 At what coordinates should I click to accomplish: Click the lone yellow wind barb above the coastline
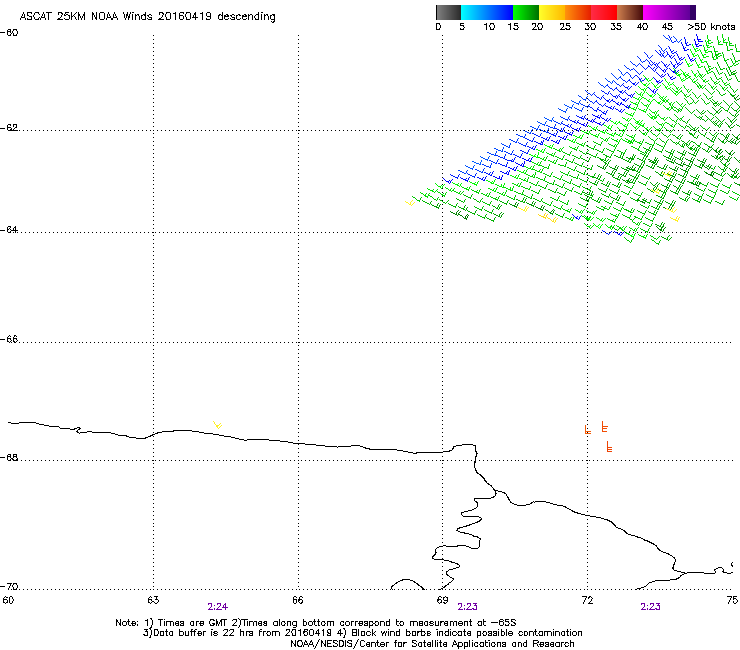click(x=218, y=425)
